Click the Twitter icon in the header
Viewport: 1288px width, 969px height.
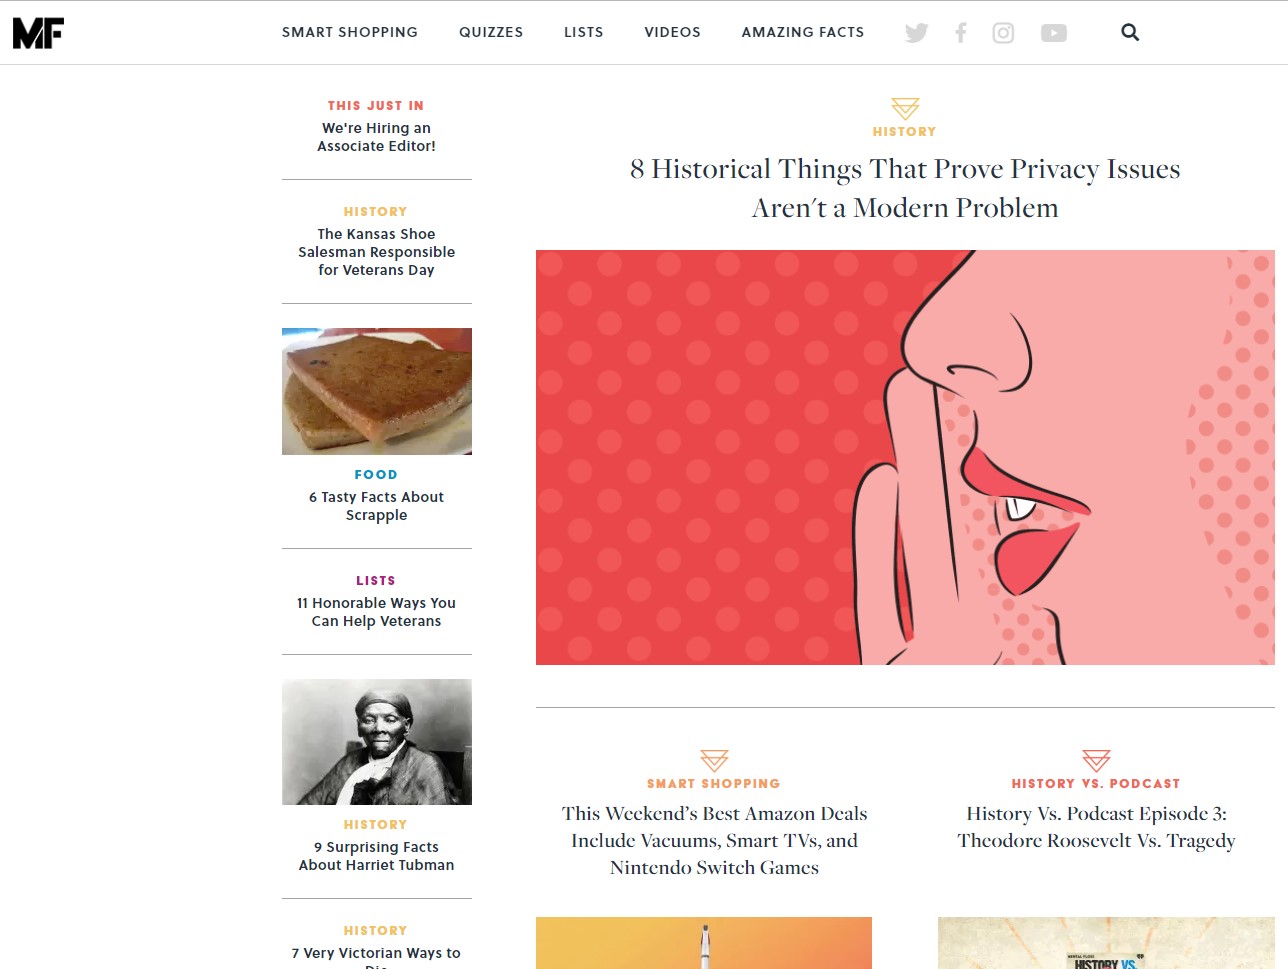point(916,32)
